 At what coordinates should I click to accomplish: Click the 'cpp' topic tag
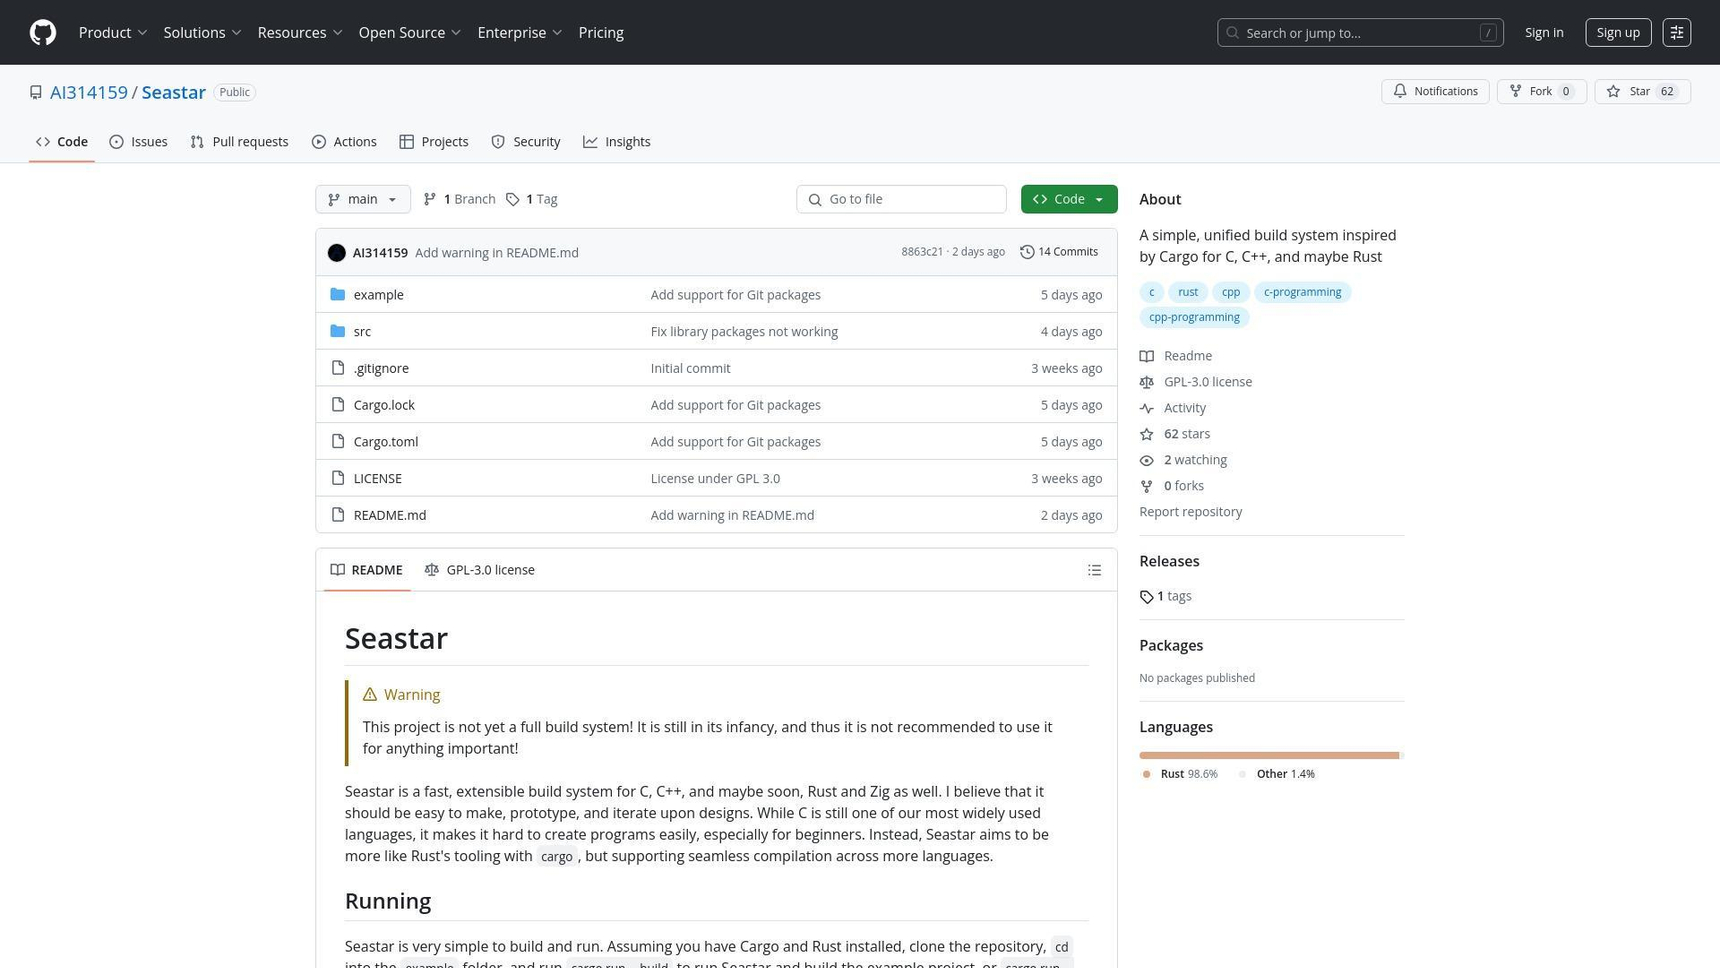pos(1231,292)
